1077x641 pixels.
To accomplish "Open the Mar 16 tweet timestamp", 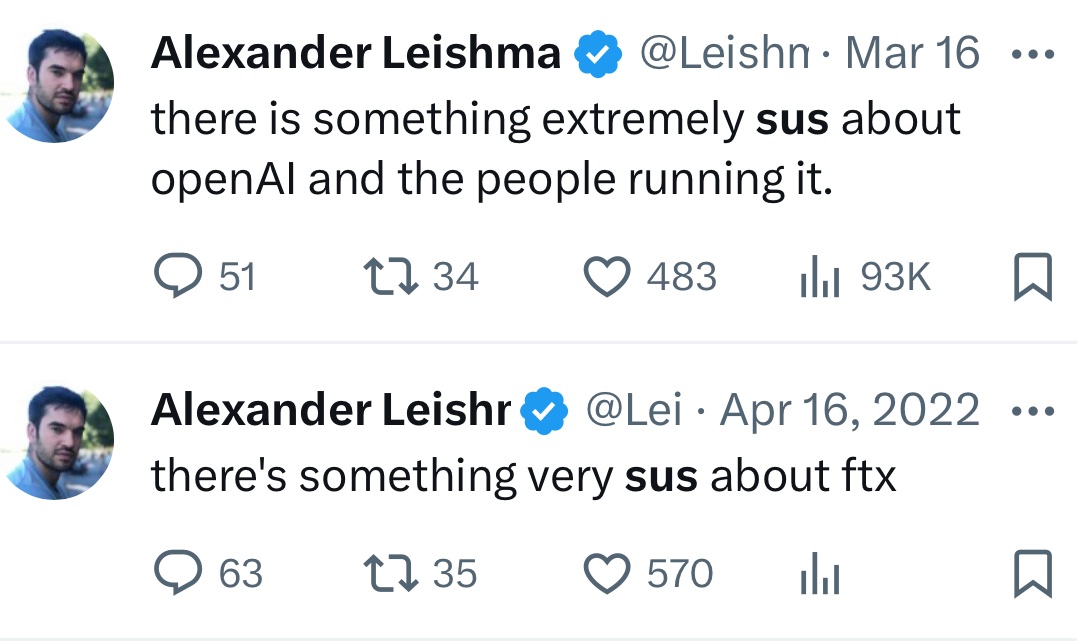I will (912, 54).
